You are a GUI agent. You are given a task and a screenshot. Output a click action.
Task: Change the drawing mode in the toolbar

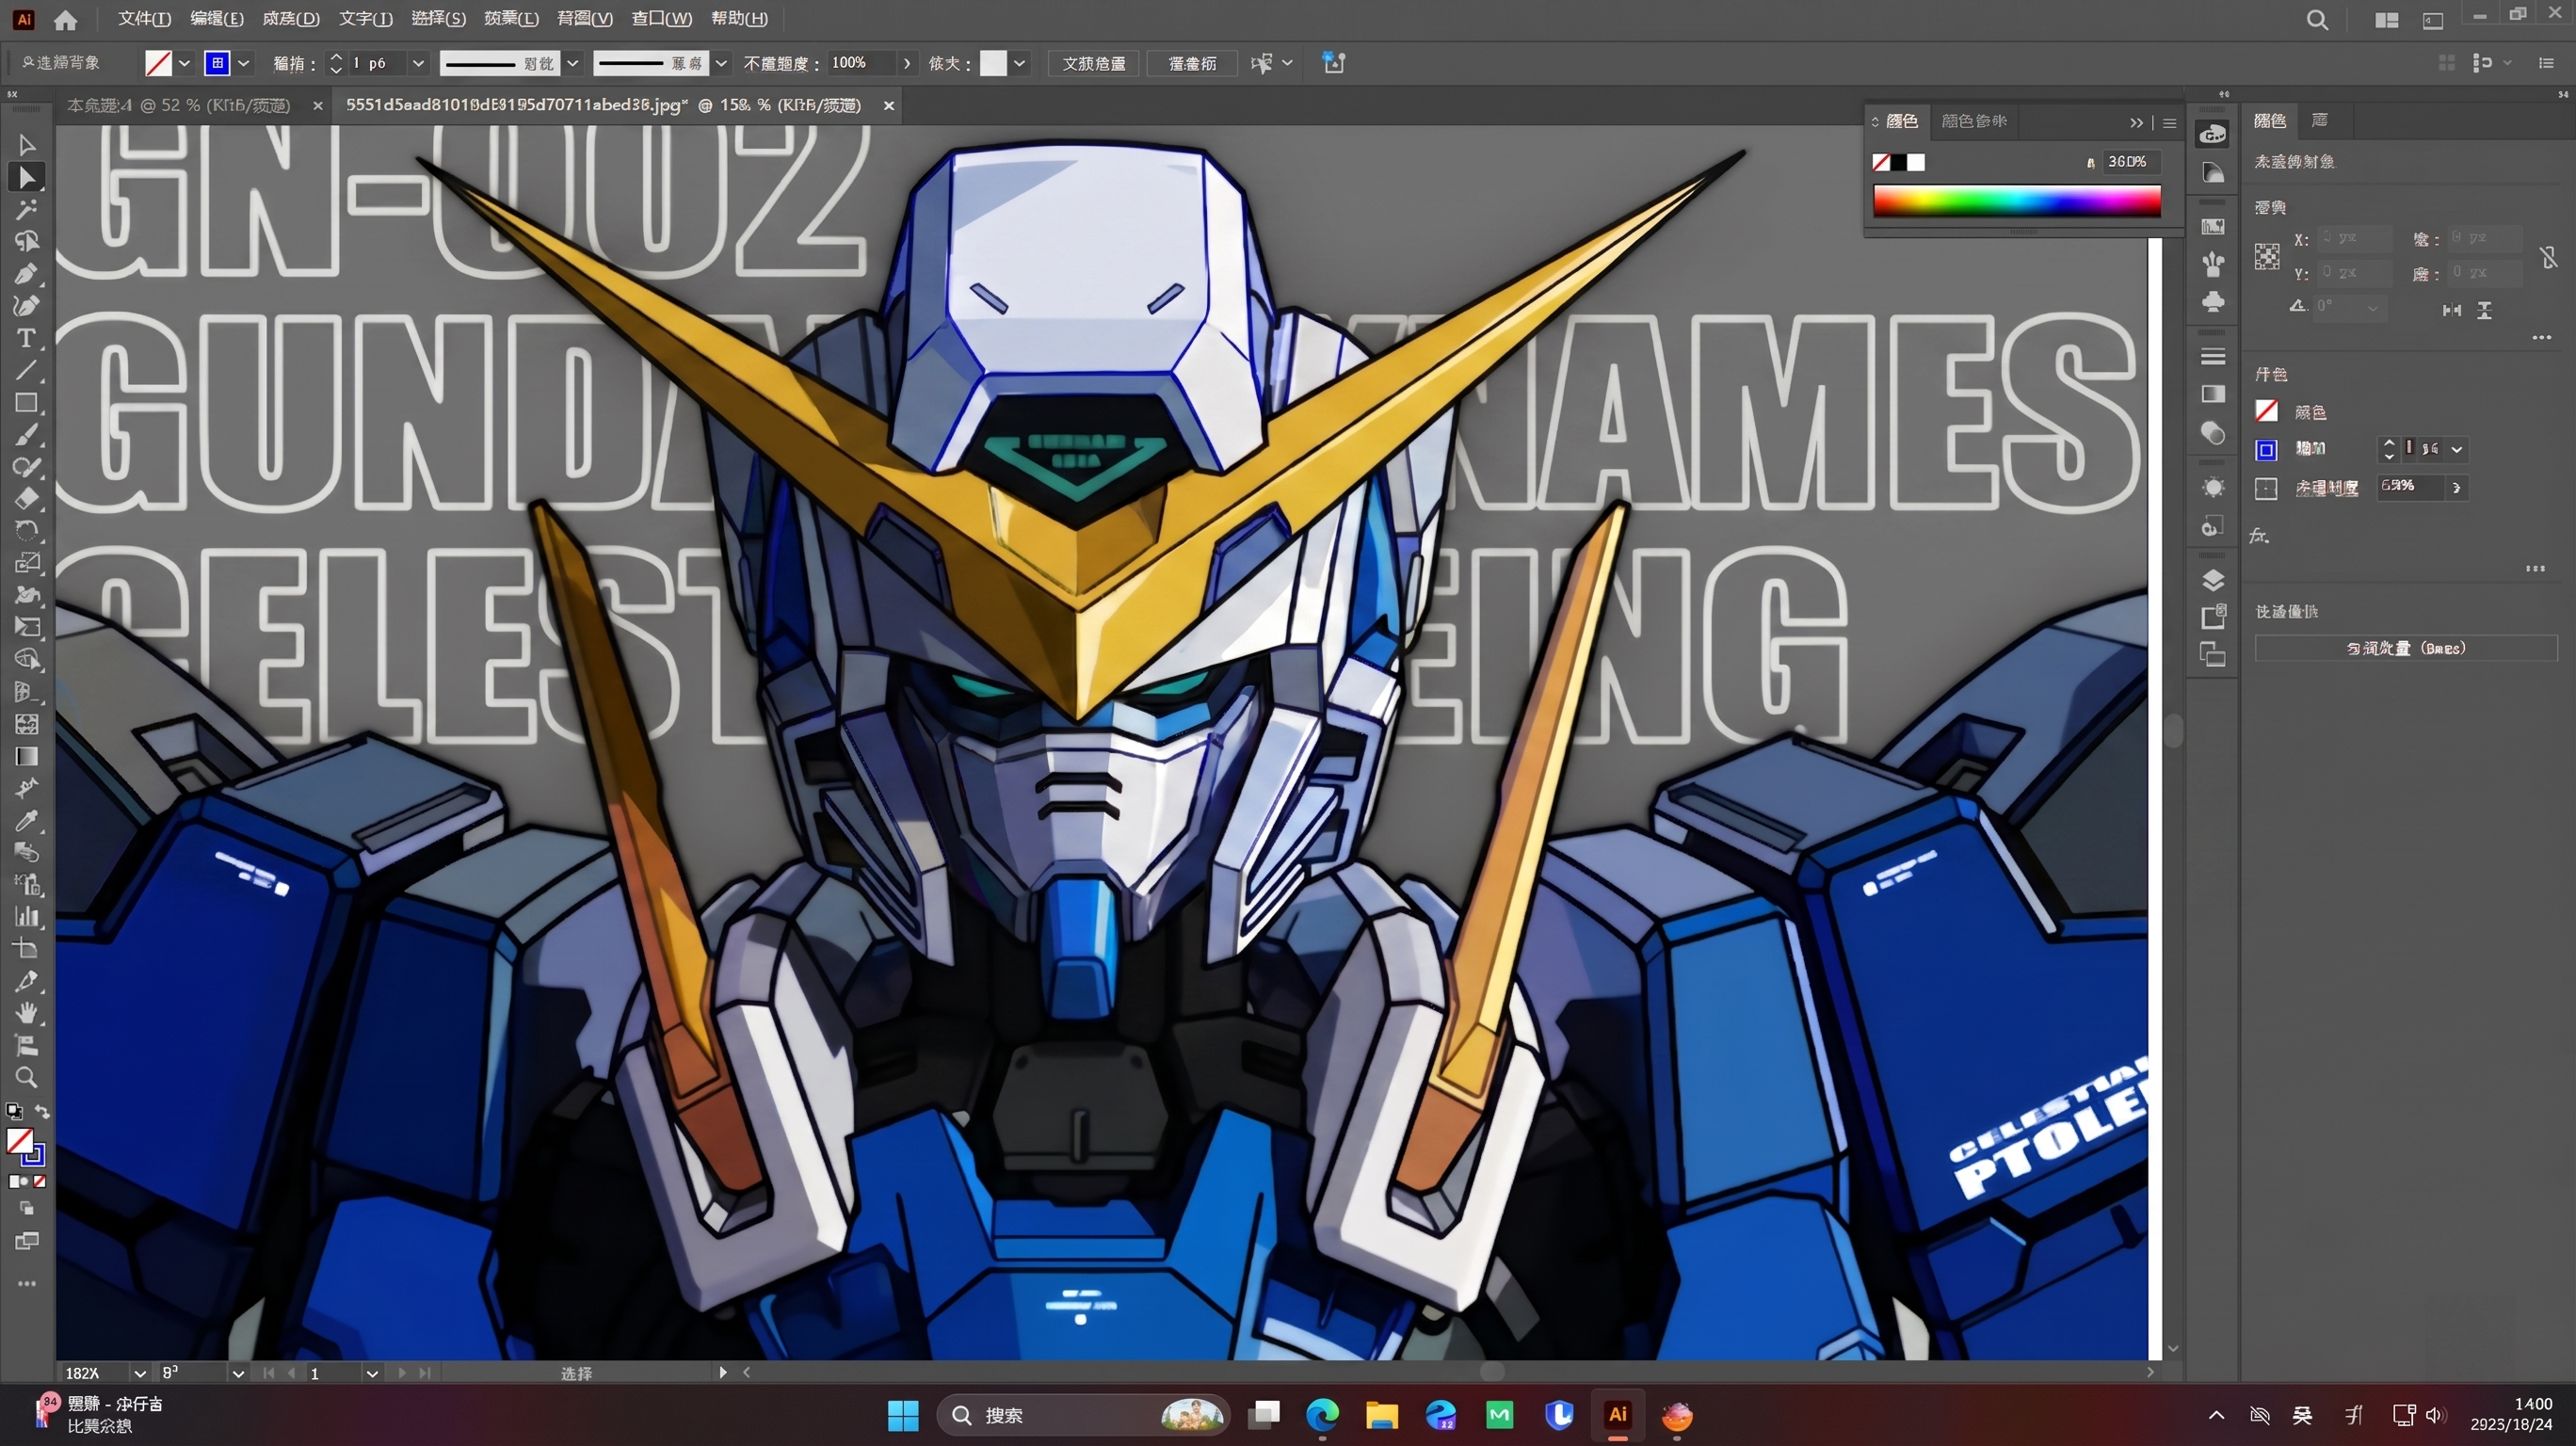tap(27, 1209)
